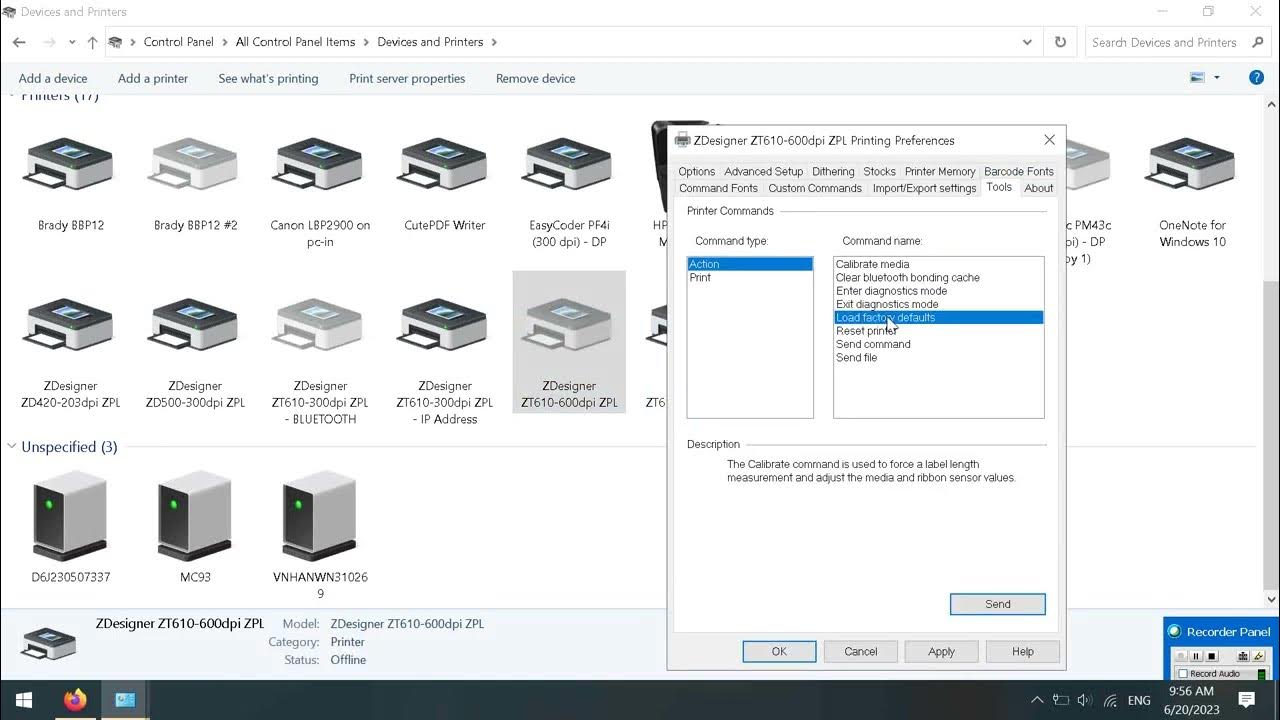
Task: Open the Stocks tab
Action: coord(879,171)
